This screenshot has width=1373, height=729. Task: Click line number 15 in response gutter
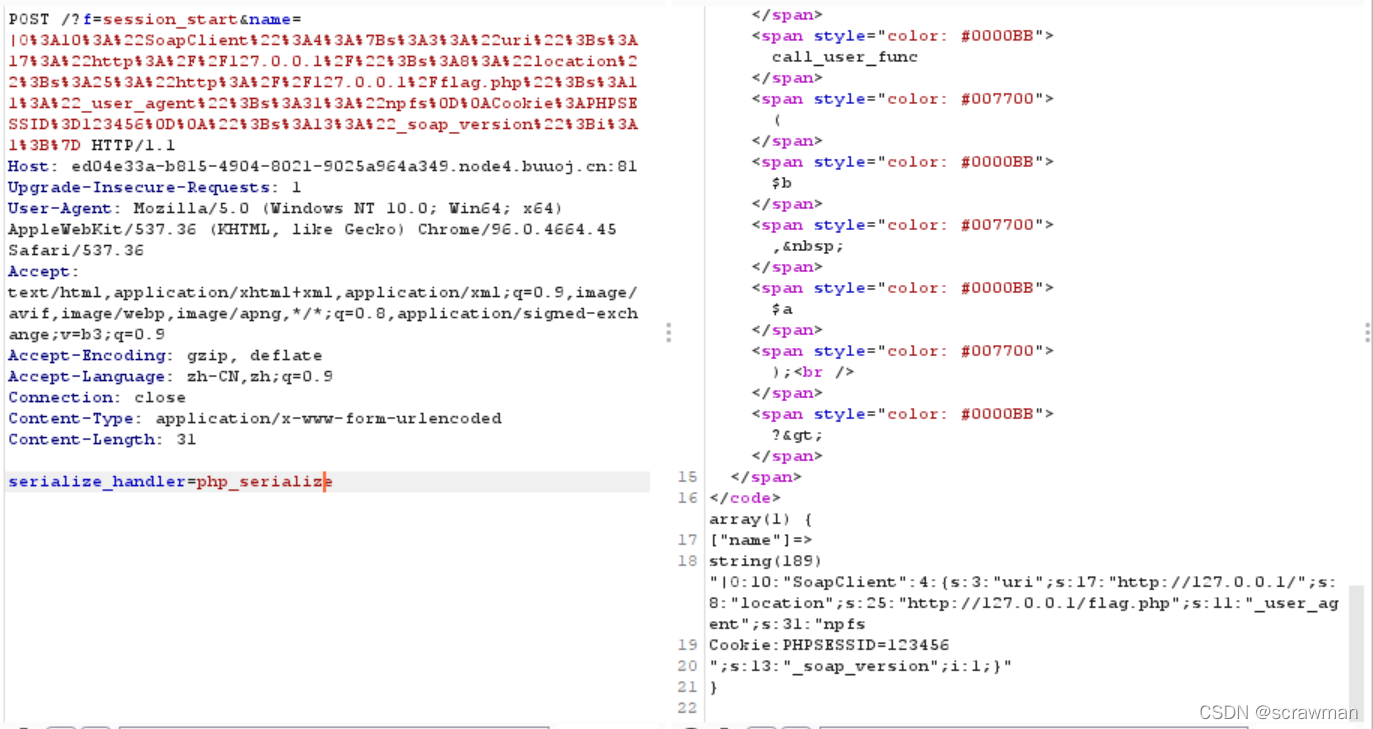click(687, 476)
